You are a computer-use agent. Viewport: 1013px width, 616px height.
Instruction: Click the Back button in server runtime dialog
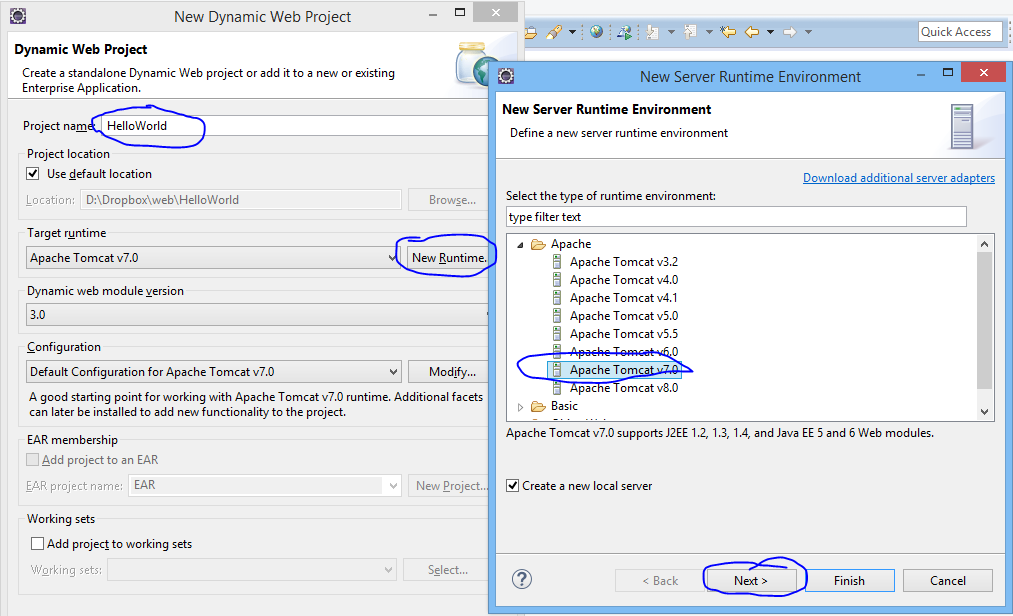pyautogui.click(x=660, y=580)
